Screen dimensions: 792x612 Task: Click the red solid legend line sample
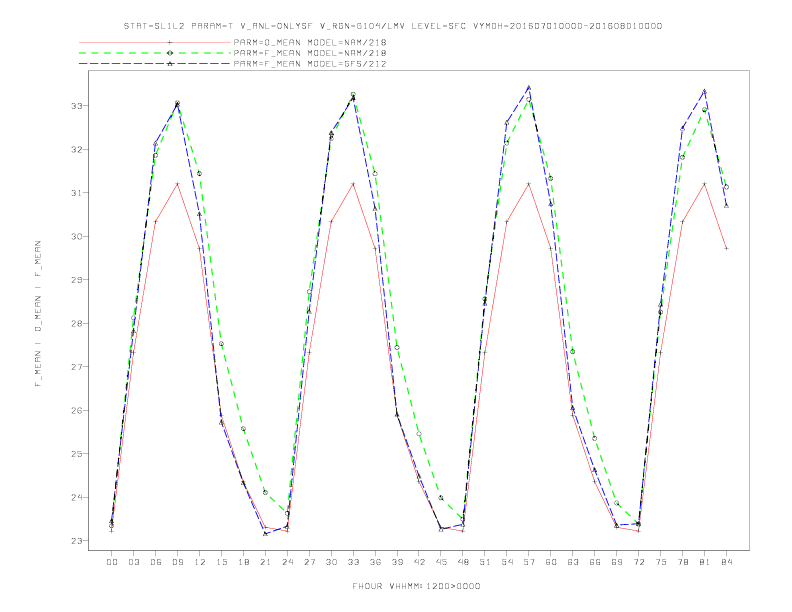155,42
